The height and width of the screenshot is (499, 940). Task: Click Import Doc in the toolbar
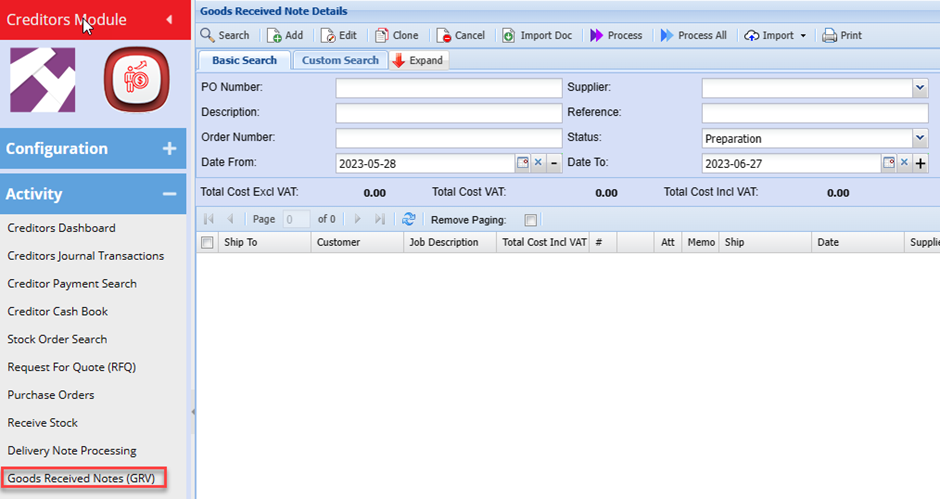click(537, 35)
